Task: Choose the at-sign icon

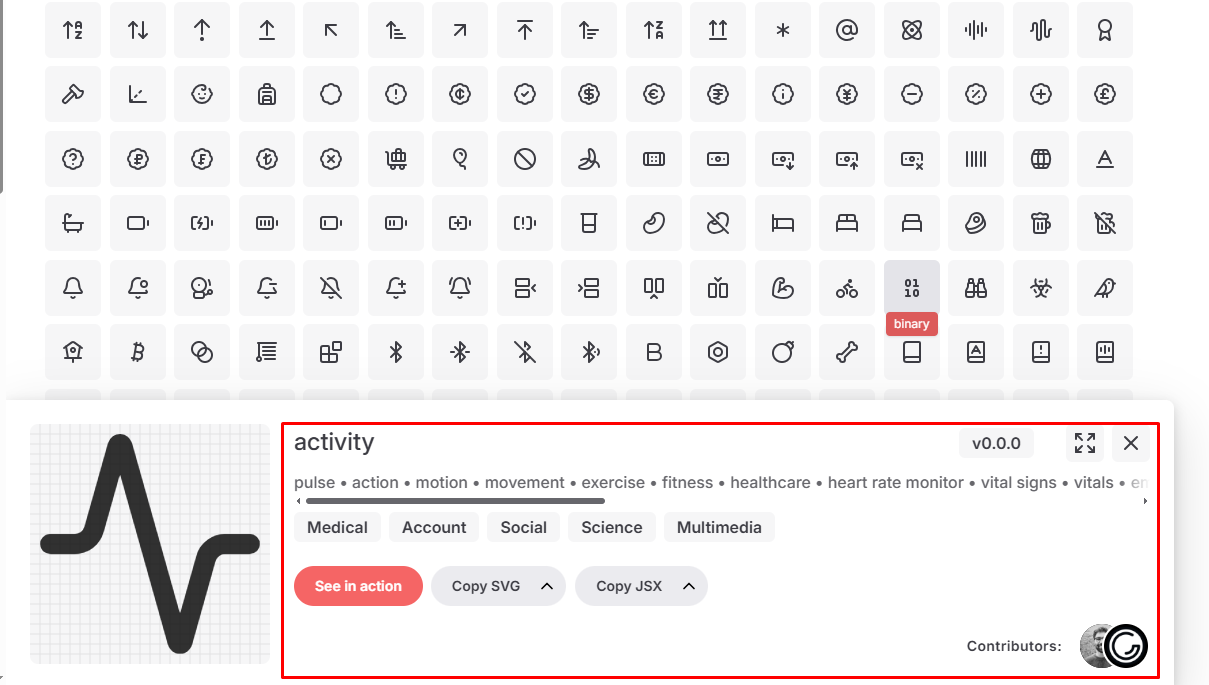Action: click(x=847, y=30)
